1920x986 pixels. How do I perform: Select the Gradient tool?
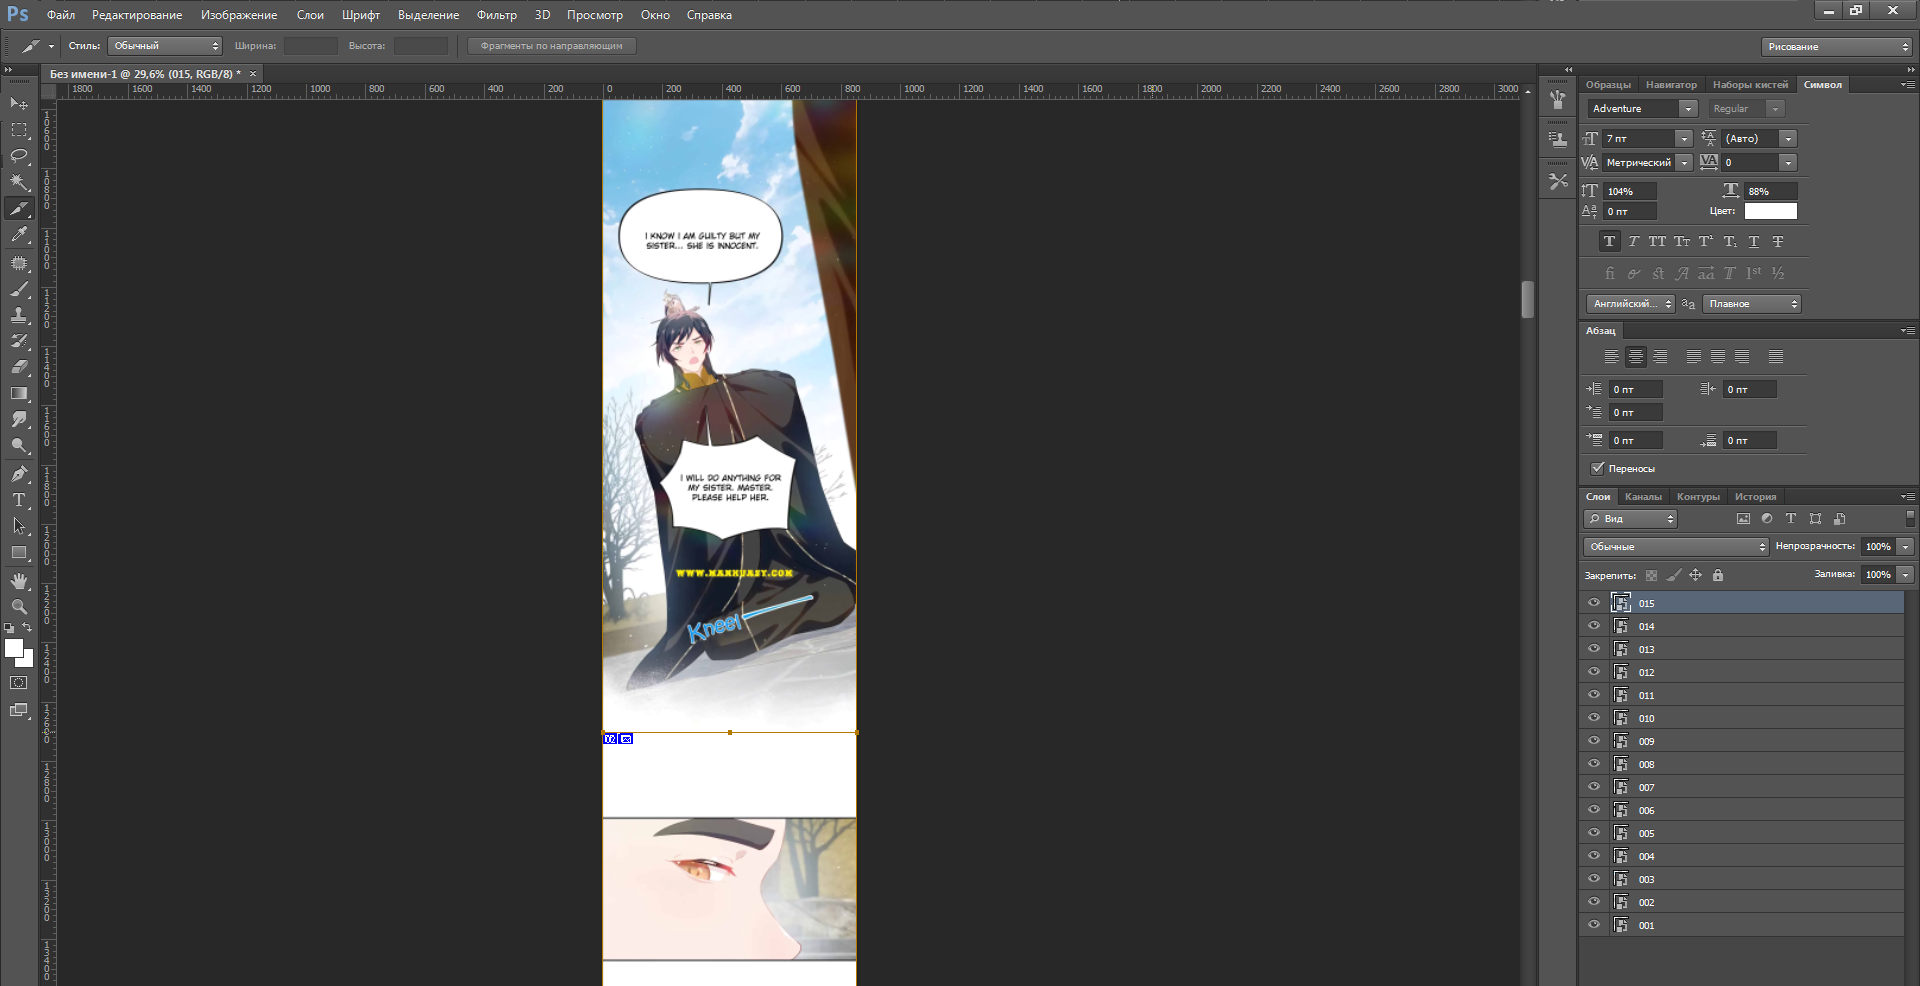pyautogui.click(x=19, y=393)
